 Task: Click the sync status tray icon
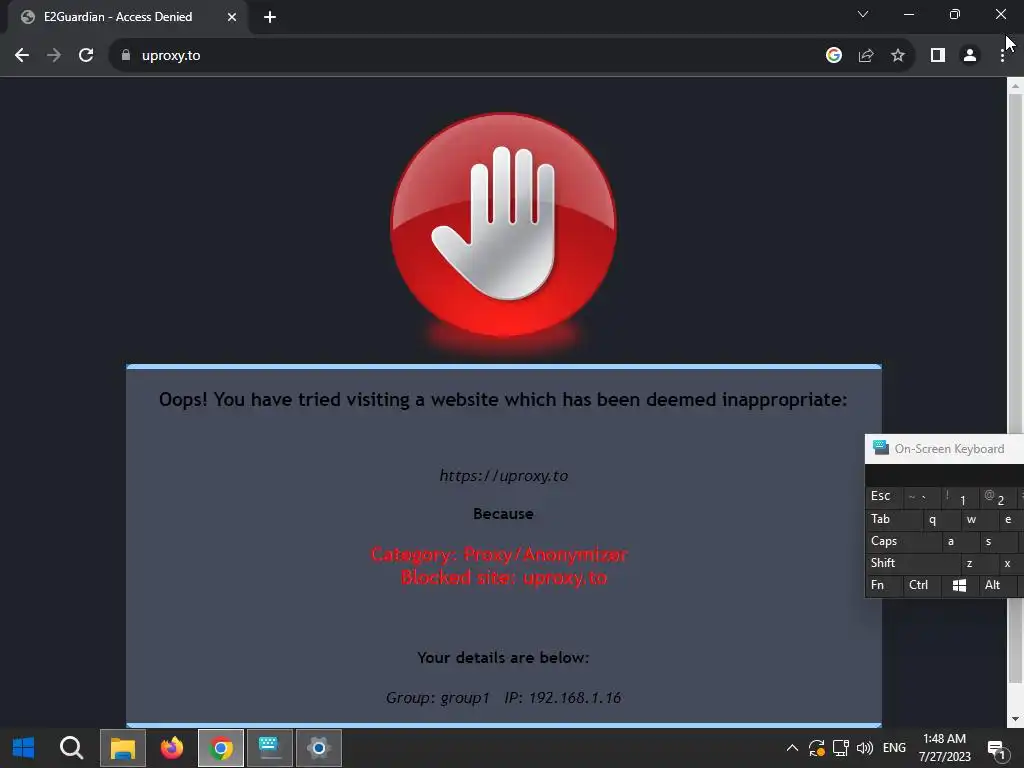tap(816, 748)
